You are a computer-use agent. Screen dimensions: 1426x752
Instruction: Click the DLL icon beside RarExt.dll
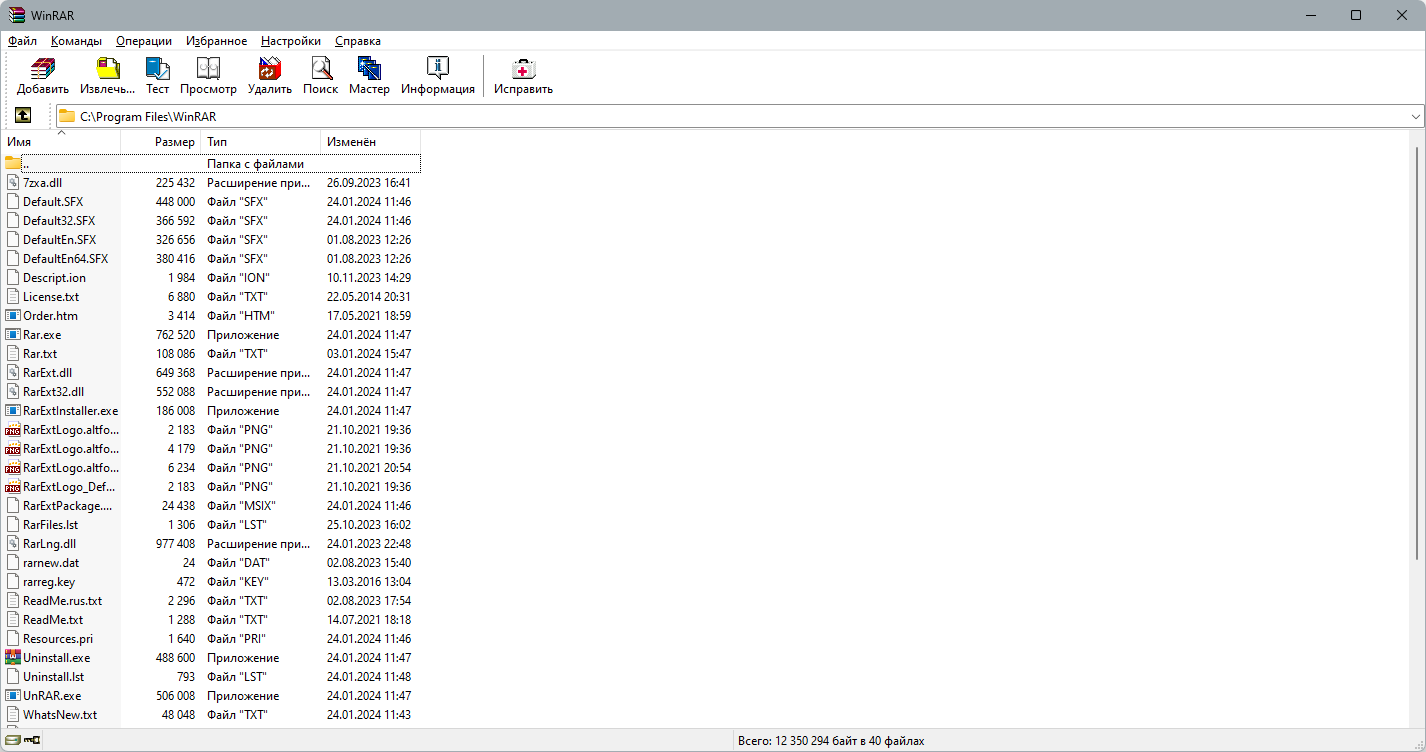[x=13, y=373]
